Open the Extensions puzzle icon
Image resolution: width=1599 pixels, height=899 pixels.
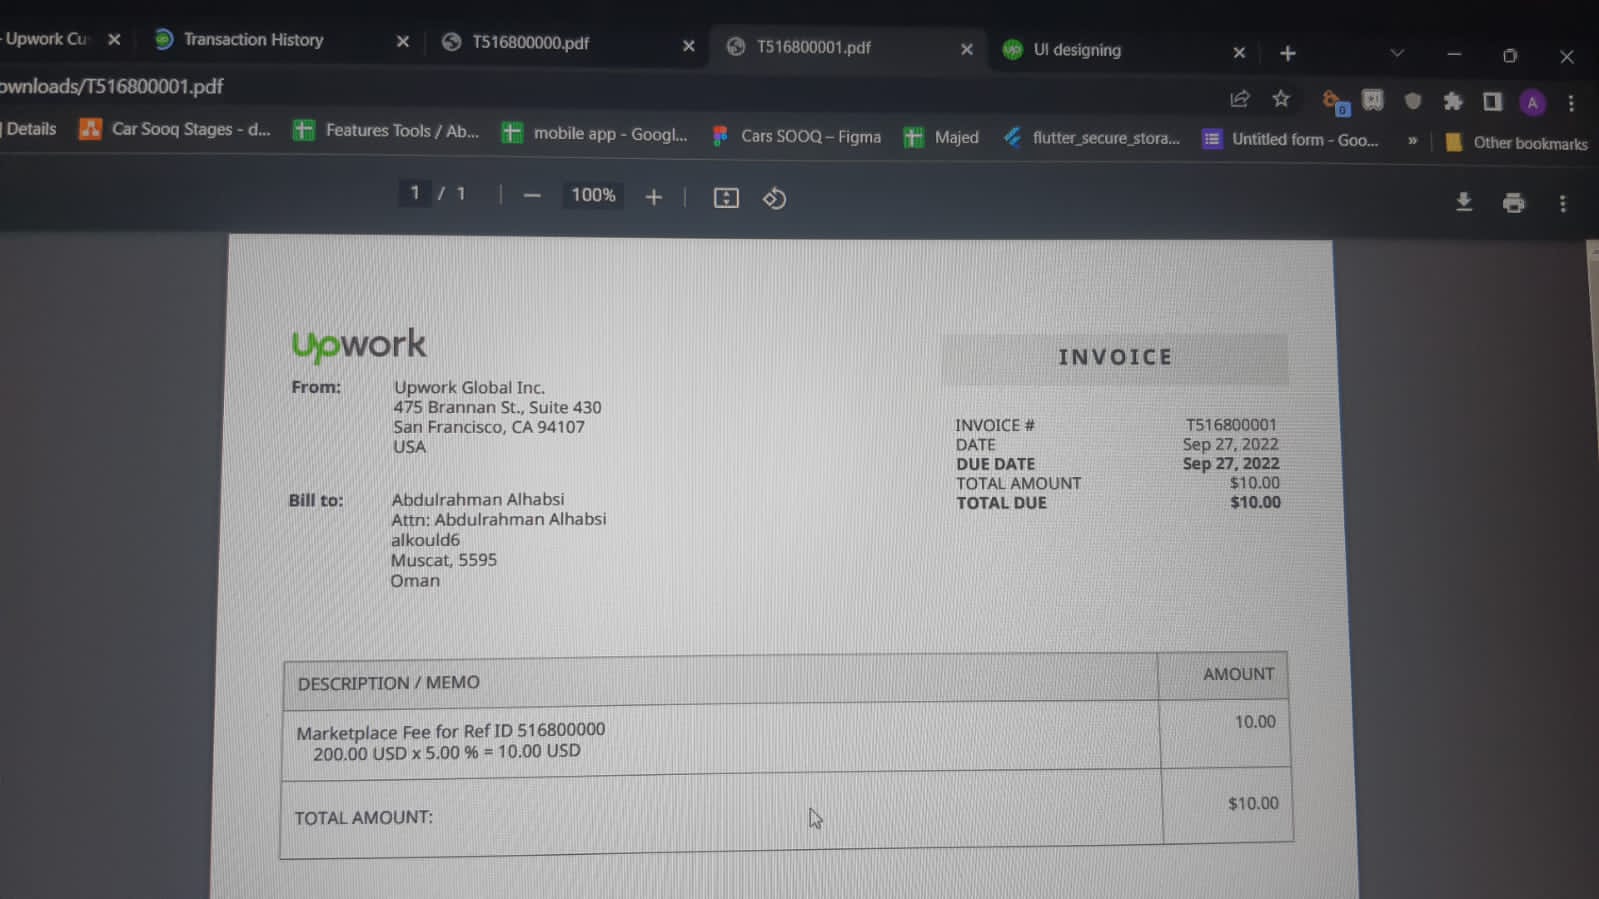tap(1452, 101)
